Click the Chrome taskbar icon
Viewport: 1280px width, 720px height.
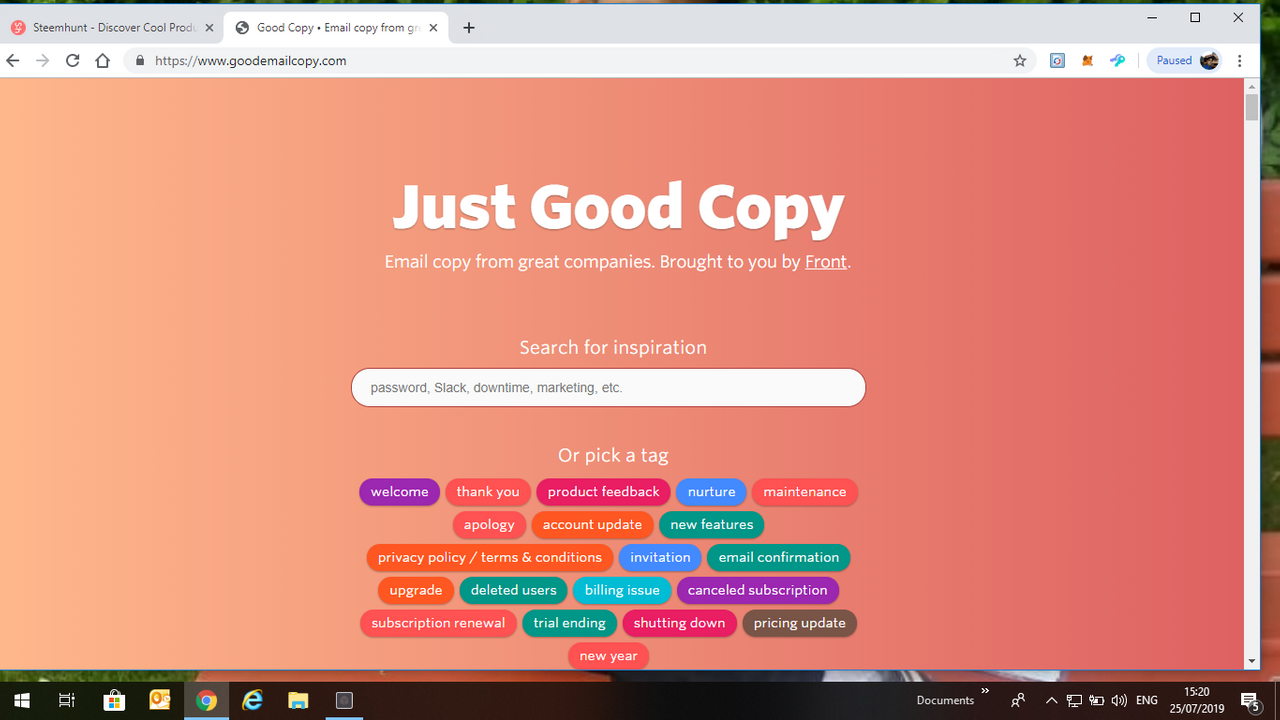tap(206, 700)
